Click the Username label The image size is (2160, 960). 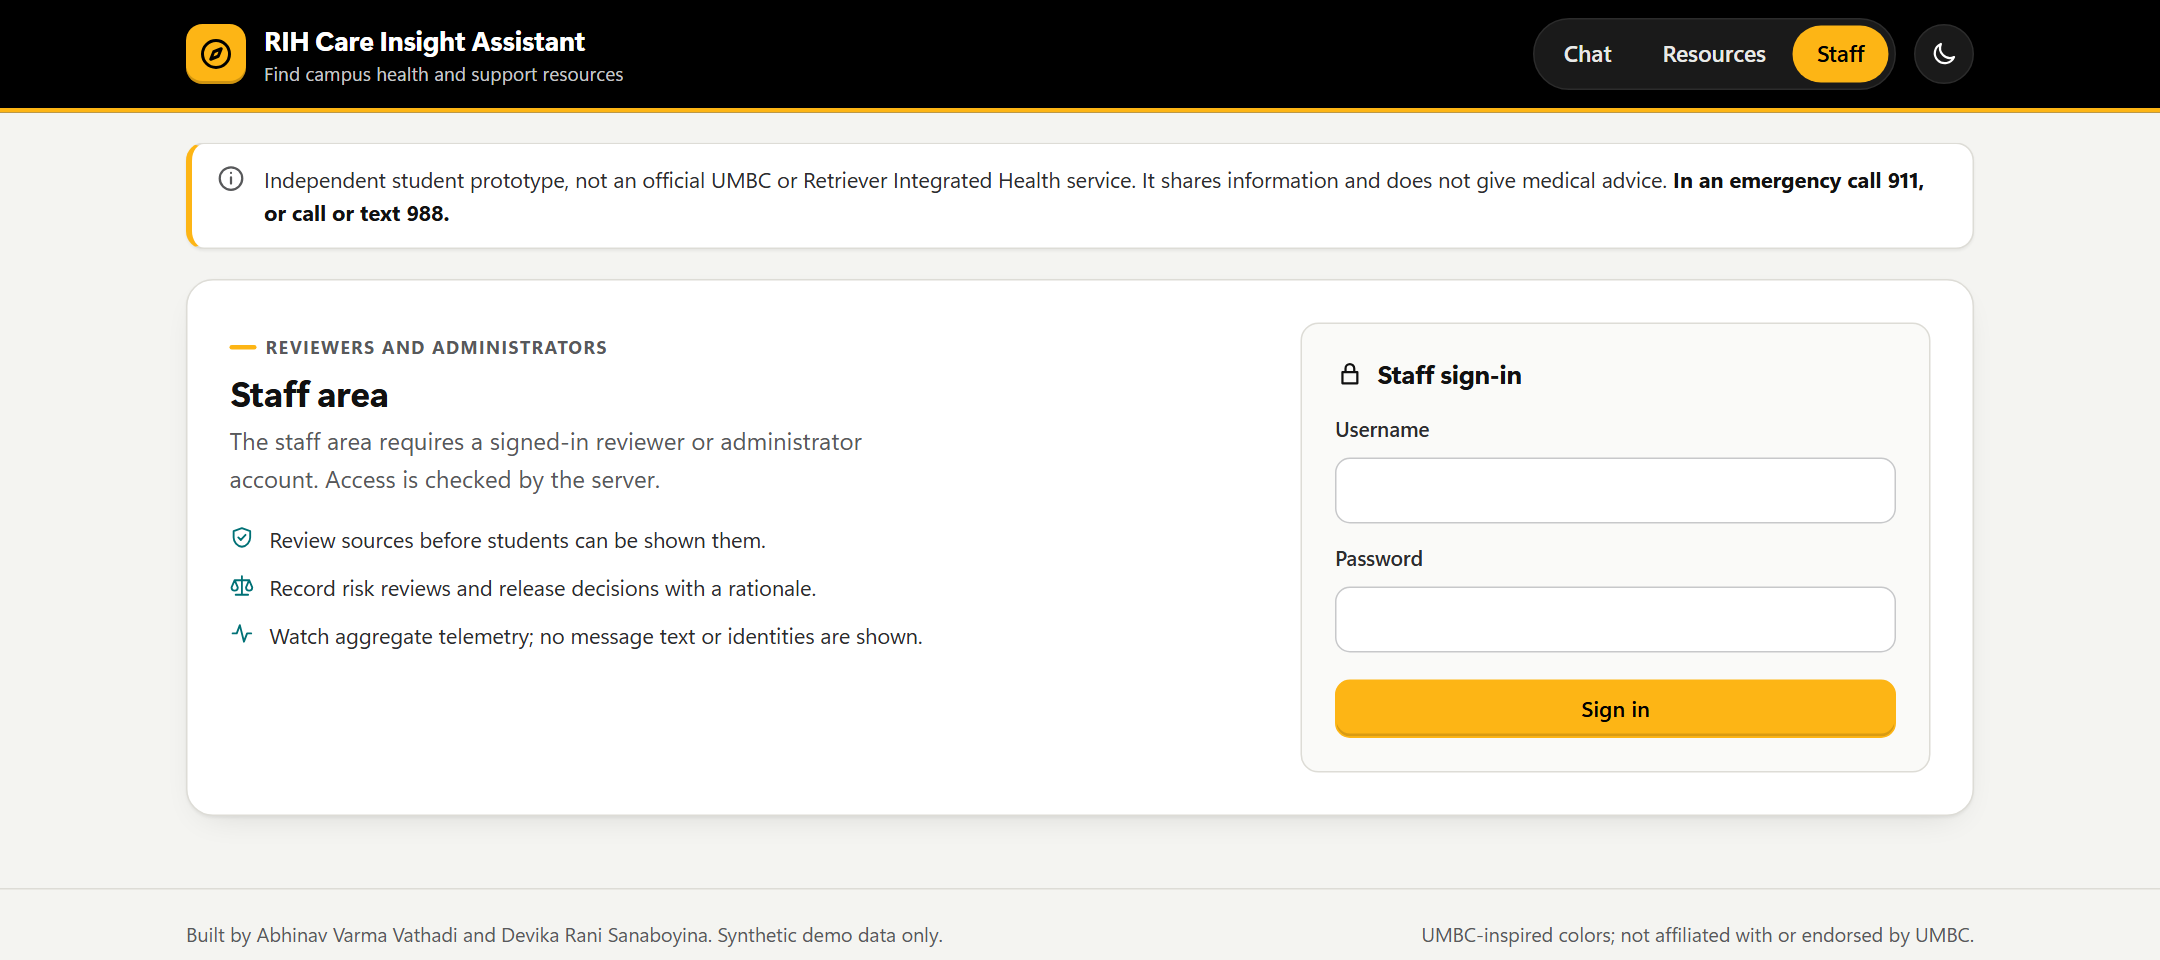(1382, 430)
